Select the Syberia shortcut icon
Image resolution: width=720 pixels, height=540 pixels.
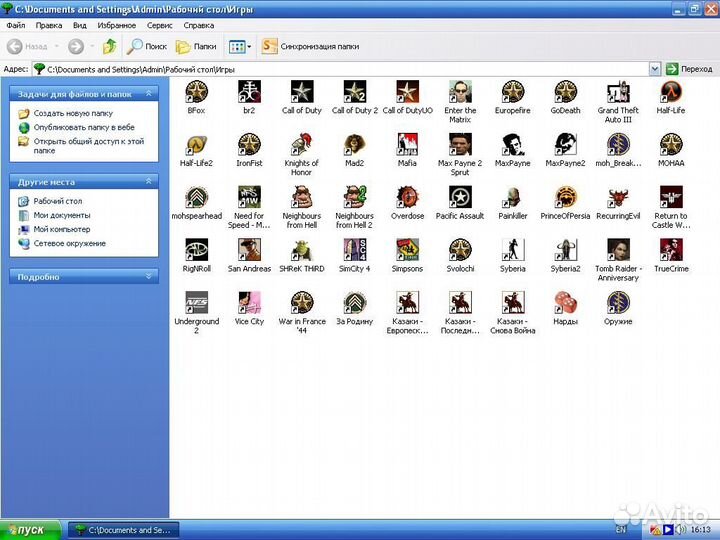(x=512, y=250)
